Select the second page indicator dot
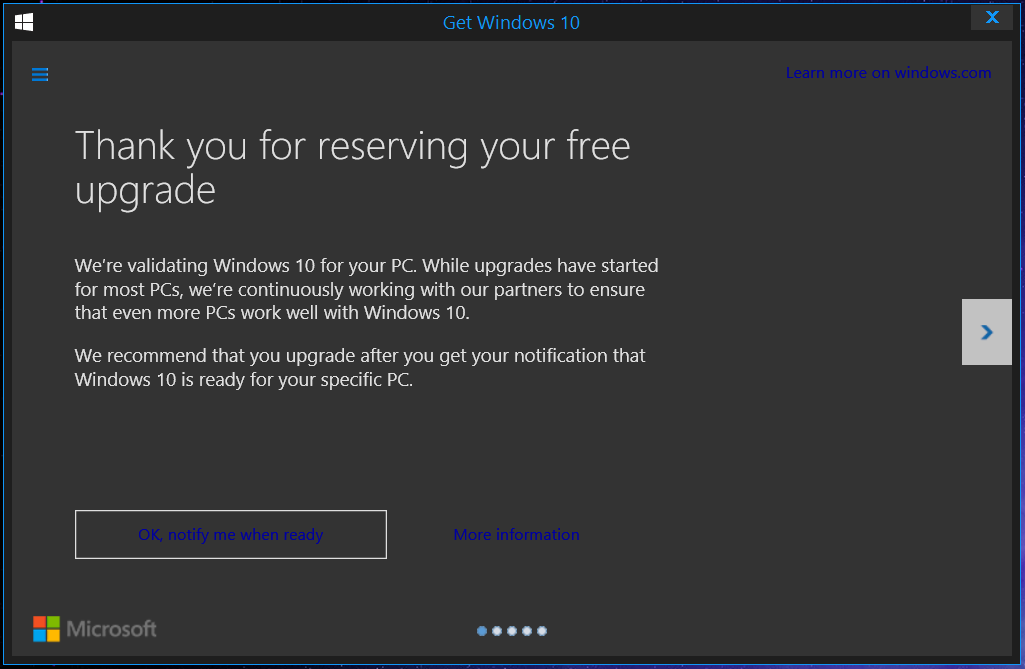 497,631
